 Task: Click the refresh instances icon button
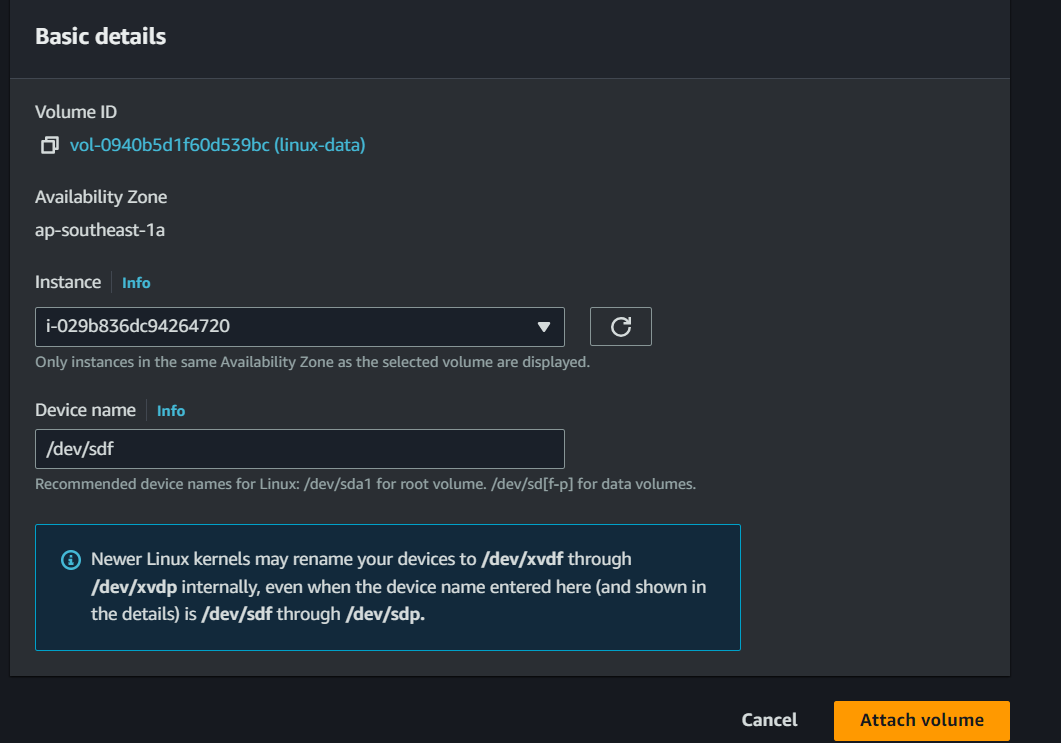tap(620, 327)
